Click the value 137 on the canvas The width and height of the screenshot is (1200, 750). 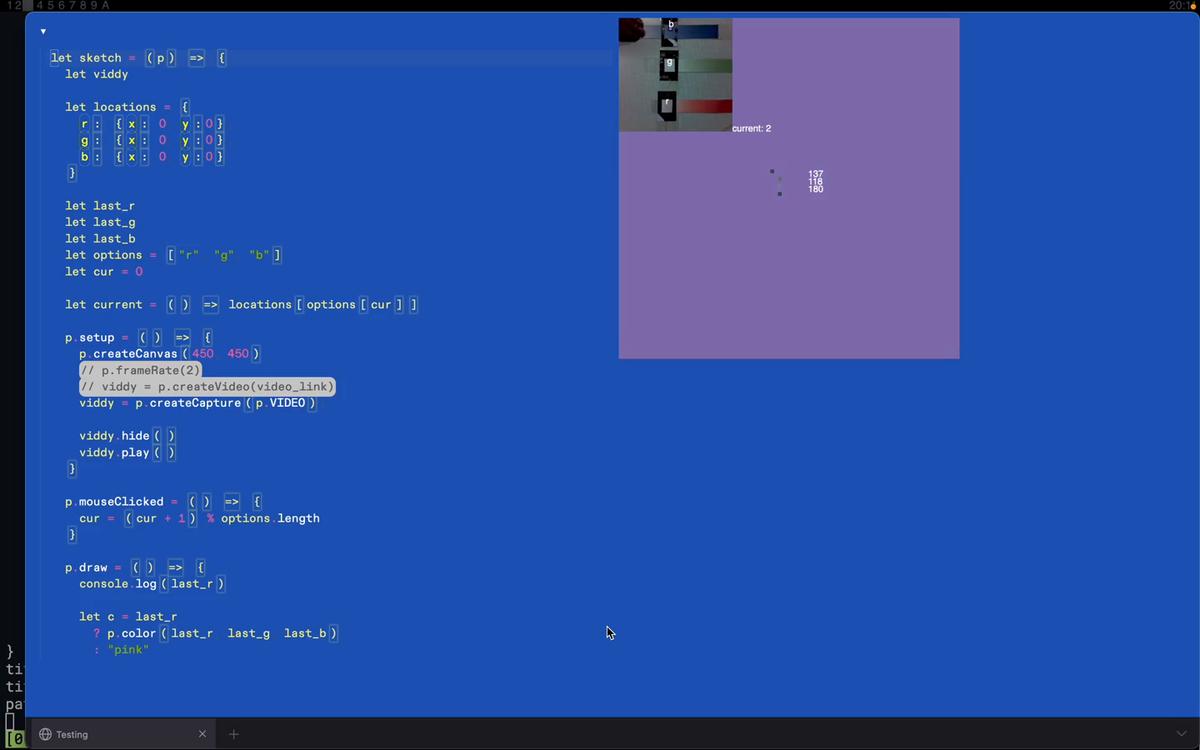click(x=816, y=174)
